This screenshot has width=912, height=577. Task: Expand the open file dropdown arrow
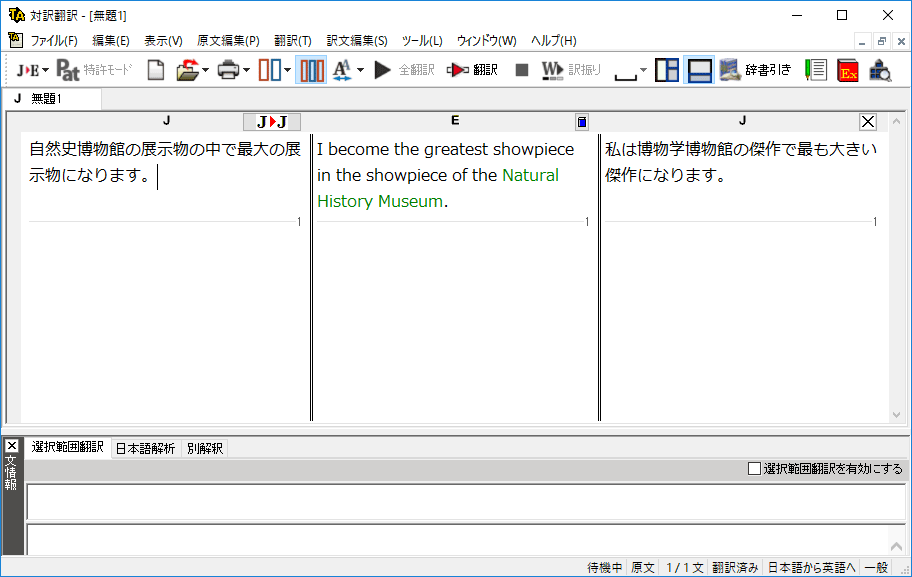coord(205,70)
